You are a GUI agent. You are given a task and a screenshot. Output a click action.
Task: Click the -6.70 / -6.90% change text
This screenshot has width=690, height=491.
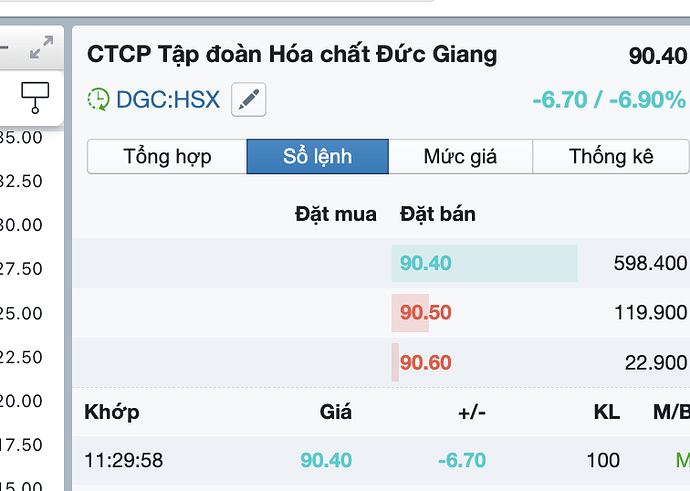click(609, 100)
